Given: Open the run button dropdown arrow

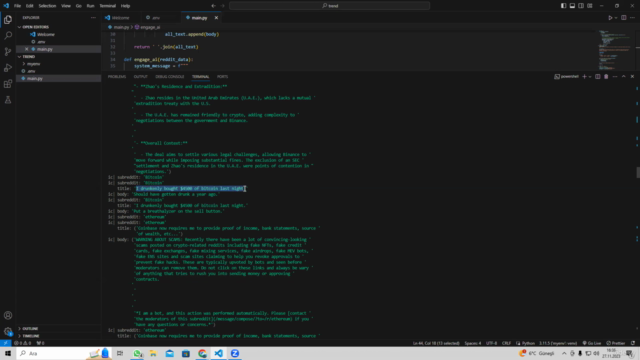Looking at the screenshot, I should pos(616,18).
